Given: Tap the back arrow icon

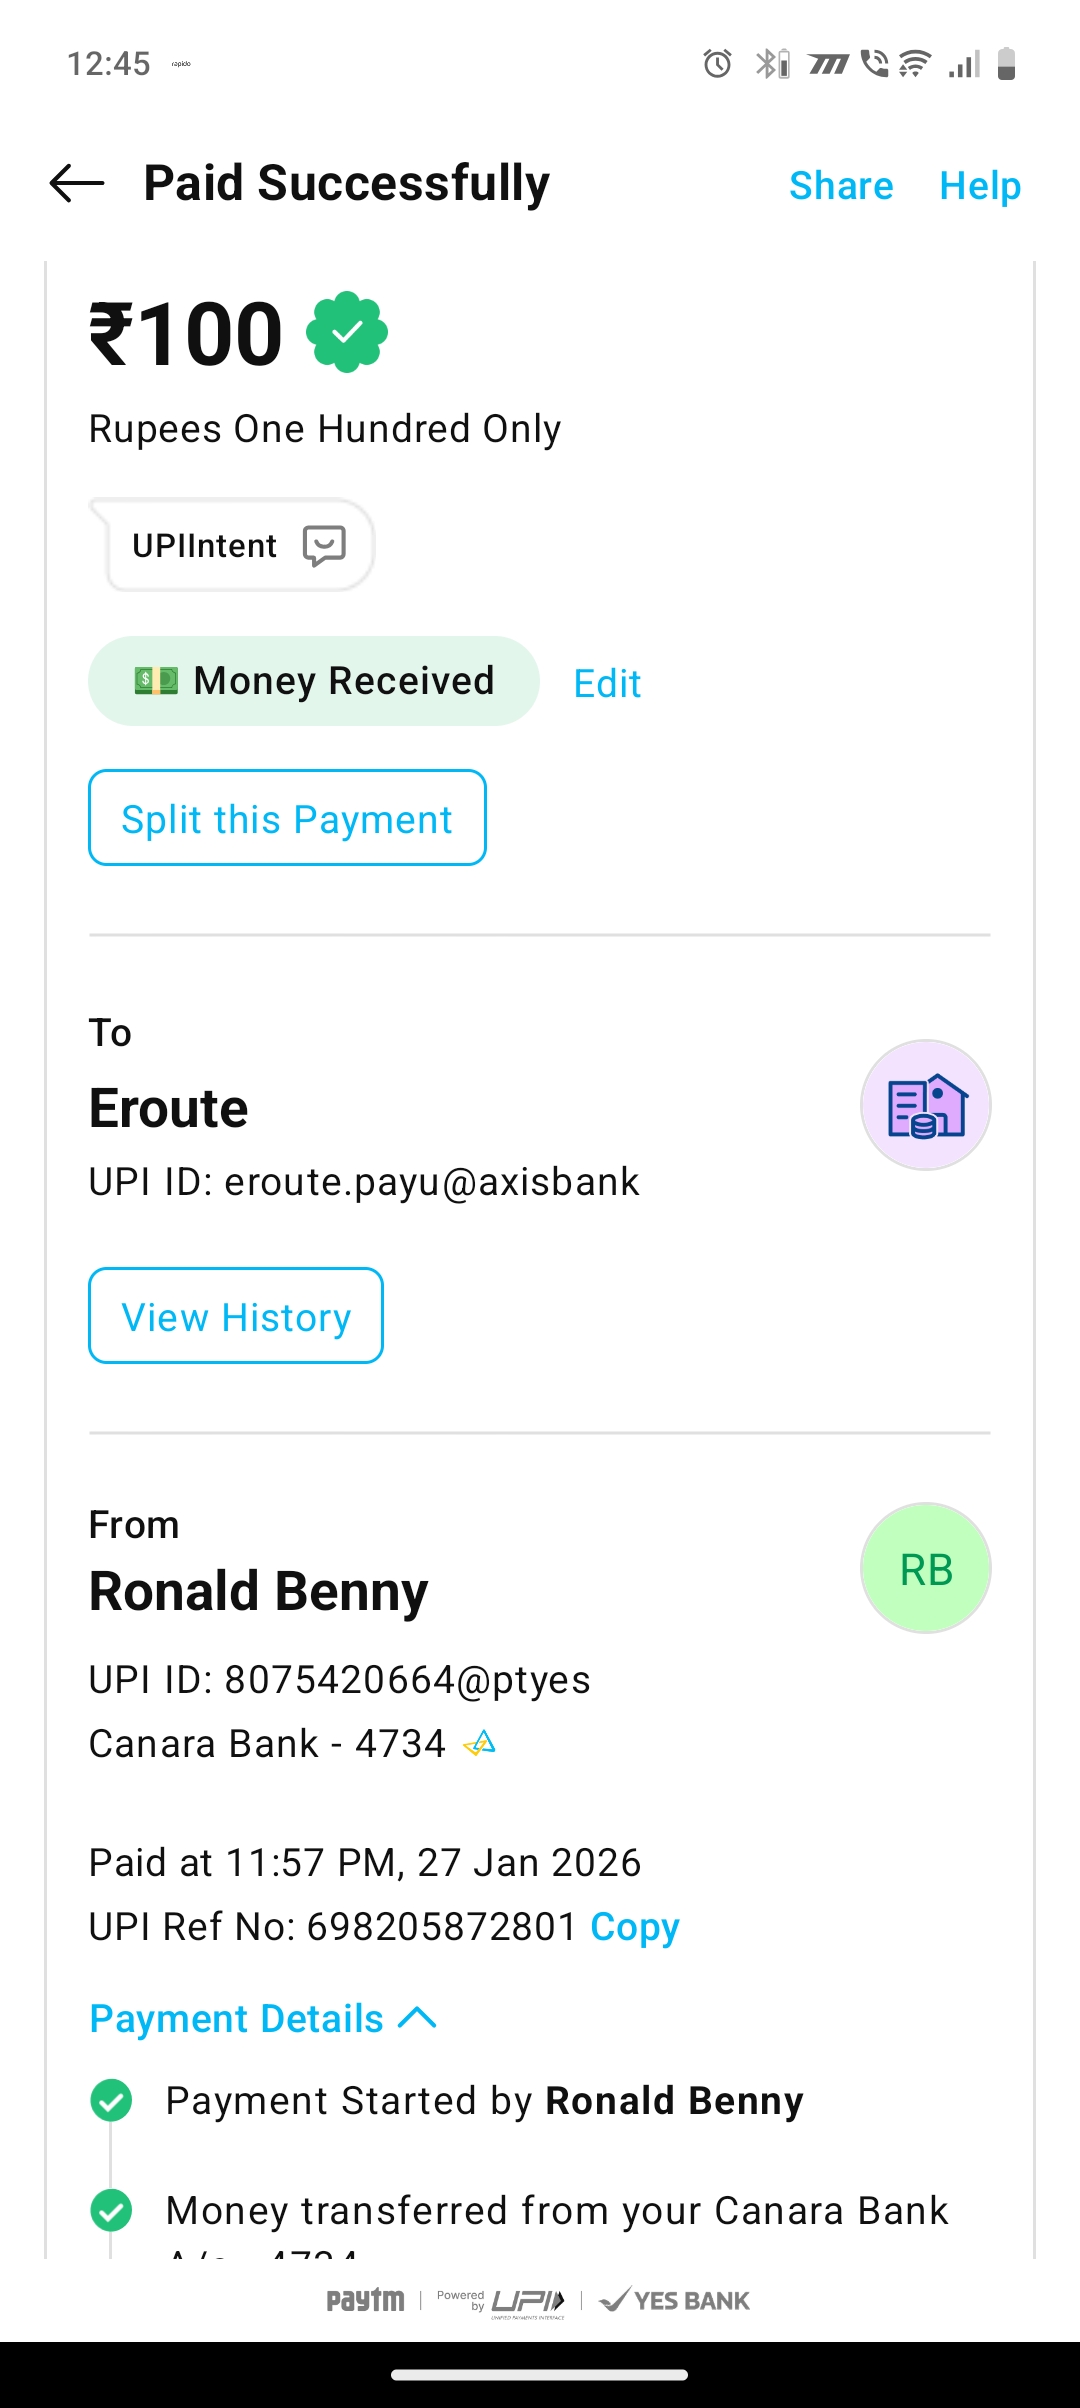Looking at the screenshot, I should tap(77, 183).
